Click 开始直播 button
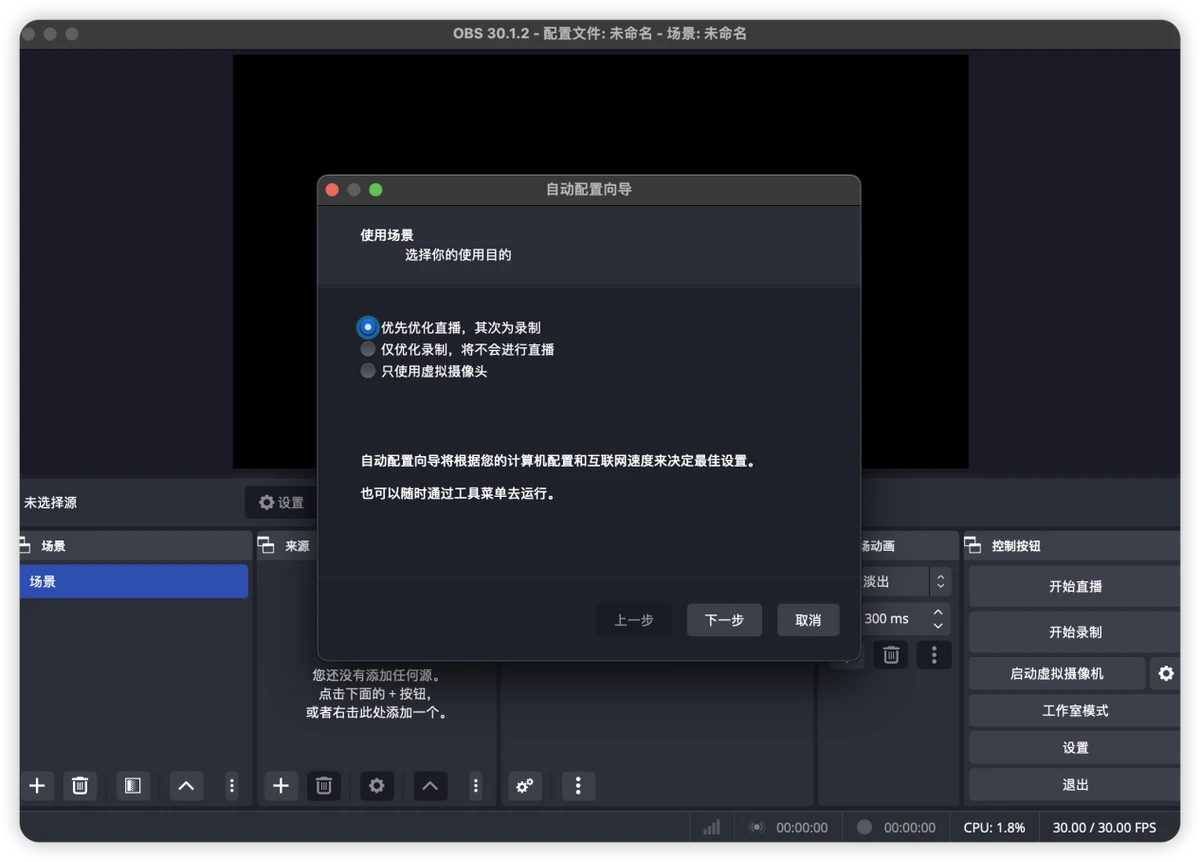The height and width of the screenshot is (862, 1200). [x=1075, y=587]
